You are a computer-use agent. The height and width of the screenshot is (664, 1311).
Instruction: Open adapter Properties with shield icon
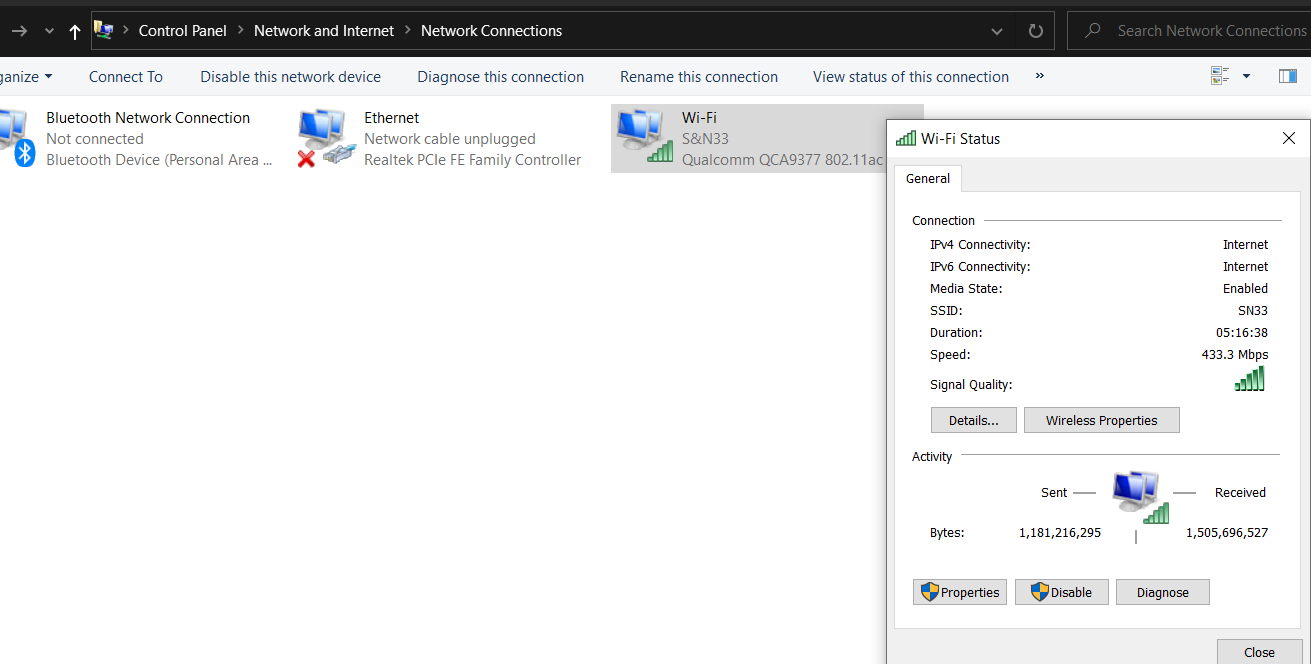[x=959, y=592]
